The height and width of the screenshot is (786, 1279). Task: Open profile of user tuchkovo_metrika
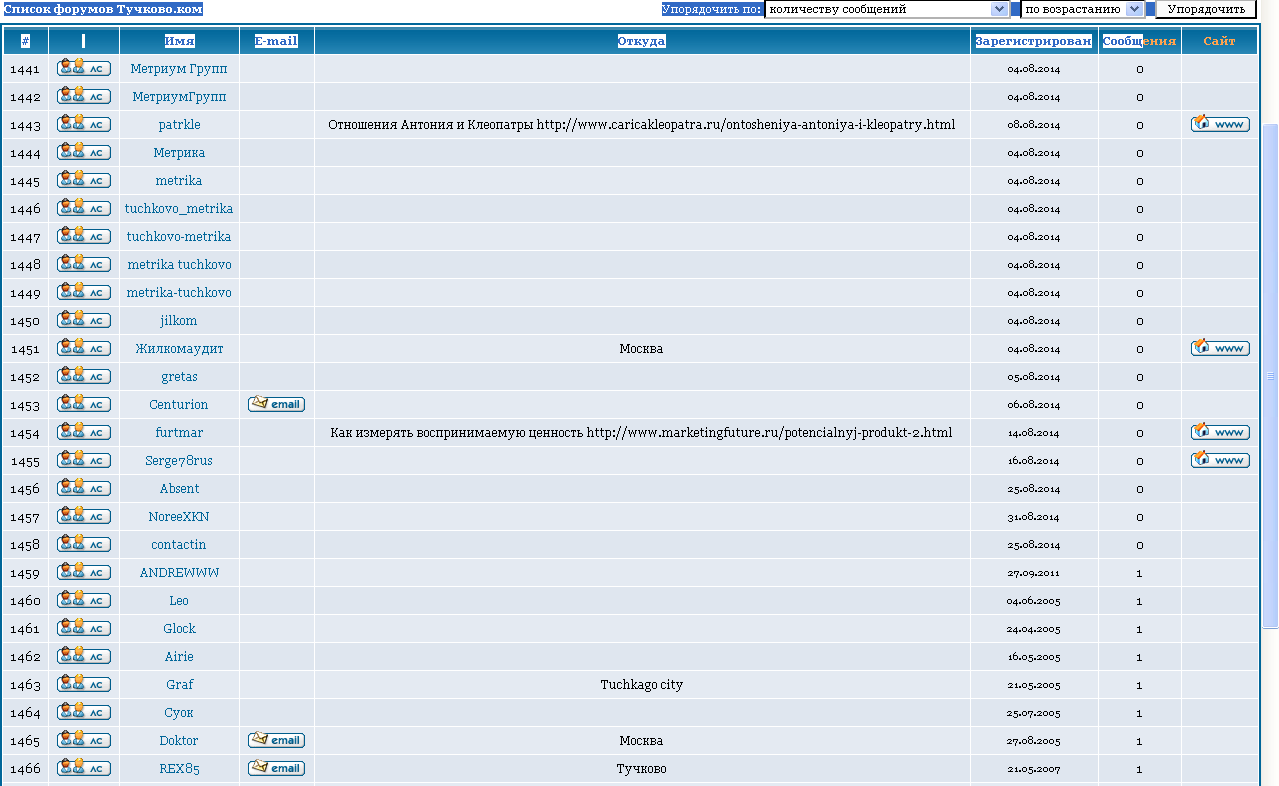point(179,208)
